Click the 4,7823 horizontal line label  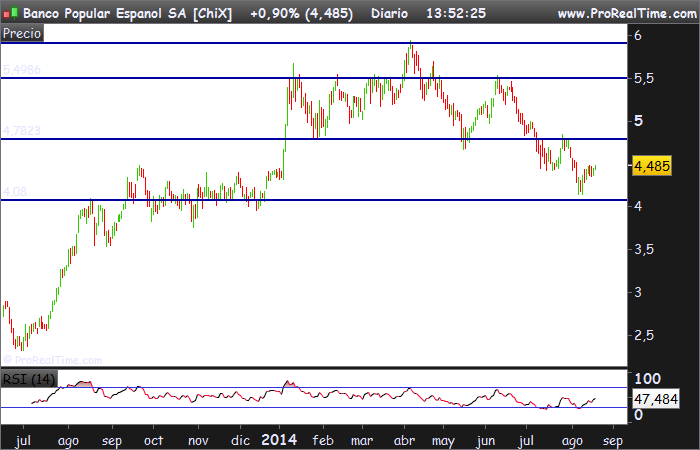[x=21, y=130]
